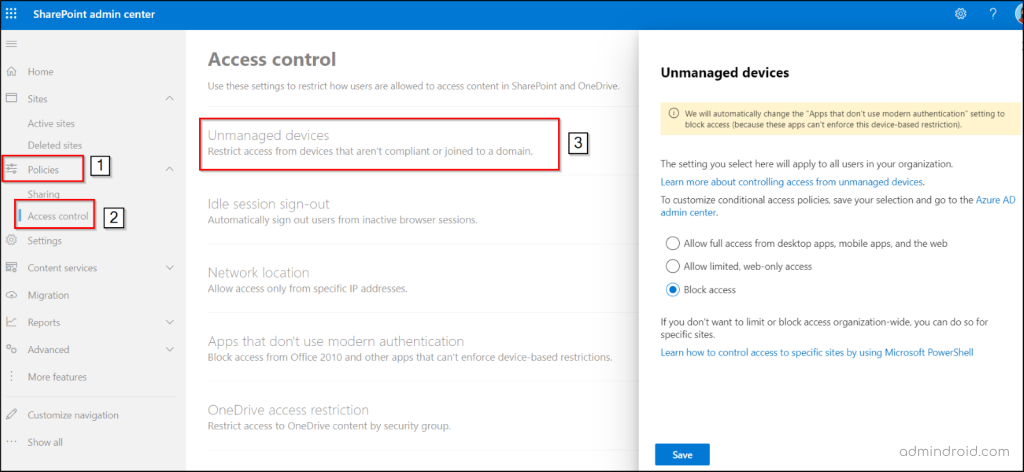Open the Azure AD admin center link
The height and width of the screenshot is (472, 1024).
[x=838, y=207]
